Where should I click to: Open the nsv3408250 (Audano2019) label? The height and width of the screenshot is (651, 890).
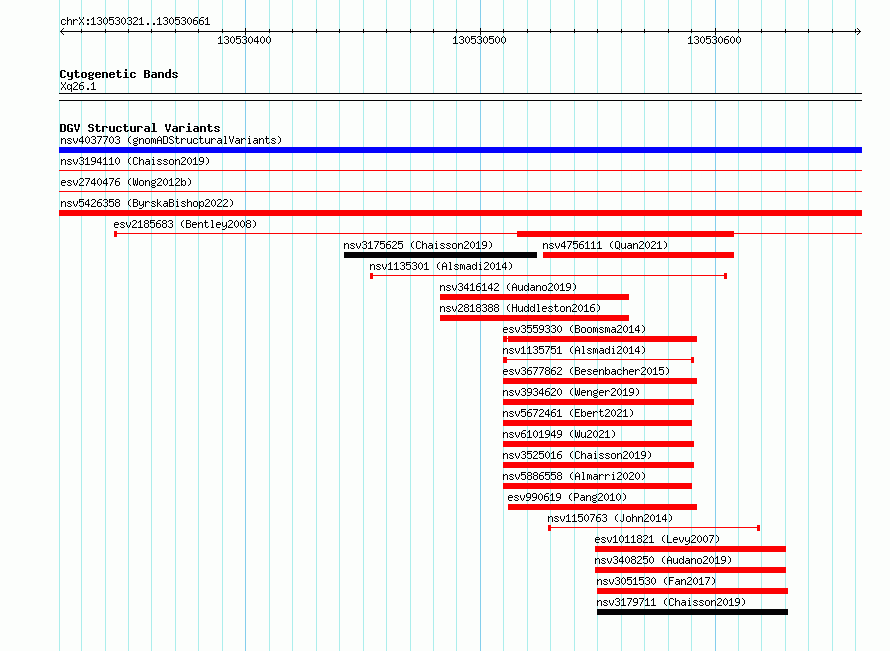pyautogui.click(x=663, y=560)
